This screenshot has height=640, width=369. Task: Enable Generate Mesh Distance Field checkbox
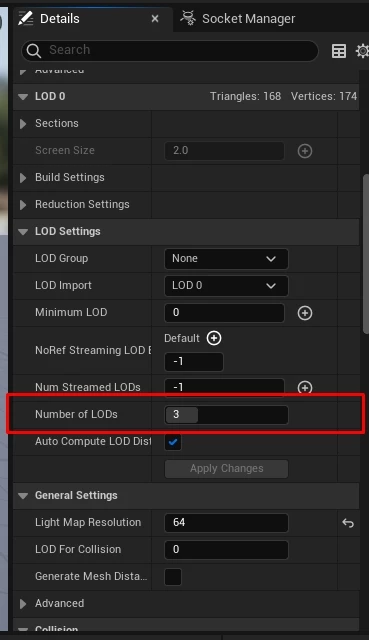(x=173, y=577)
